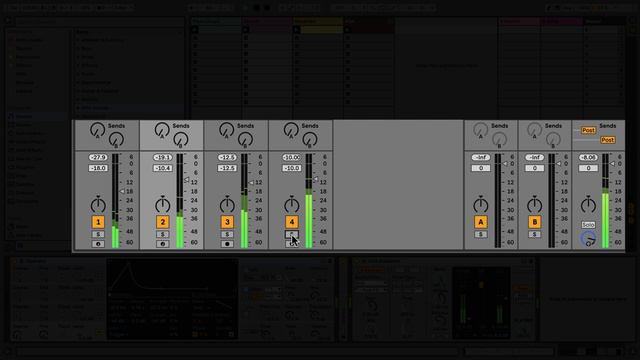The height and width of the screenshot is (360, 640).
Task: Click track 2 volume field showing -10.4
Action: pyautogui.click(x=162, y=168)
